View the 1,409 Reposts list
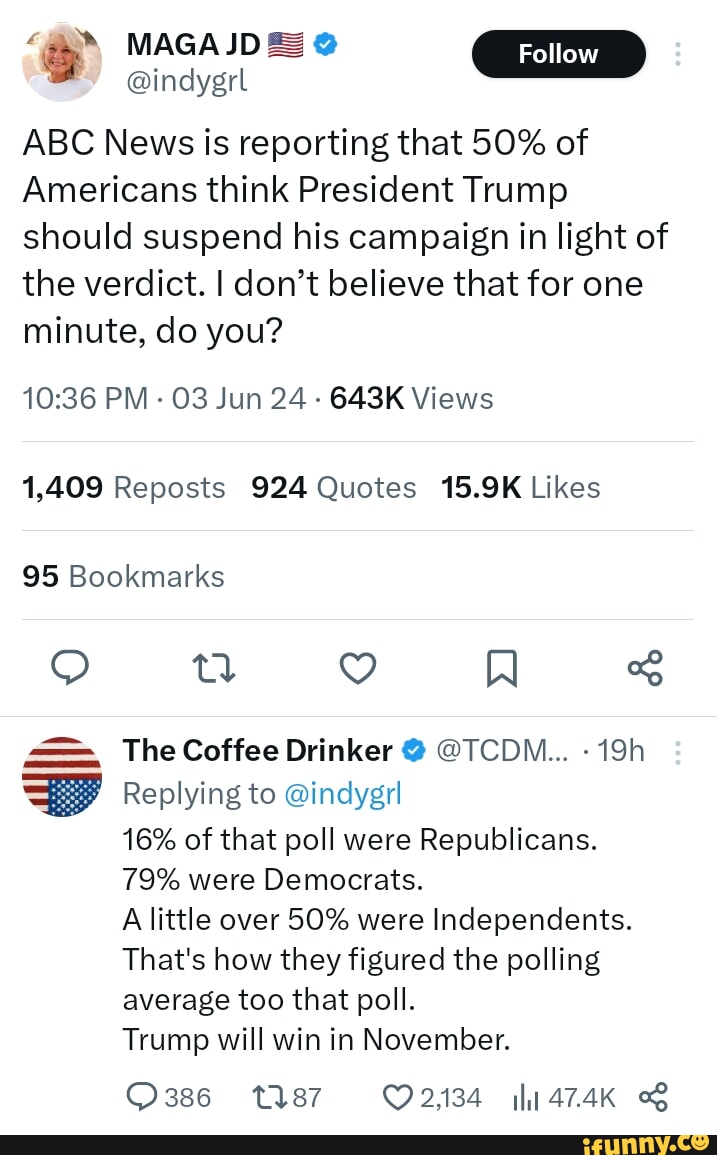 pyautogui.click(x=124, y=487)
